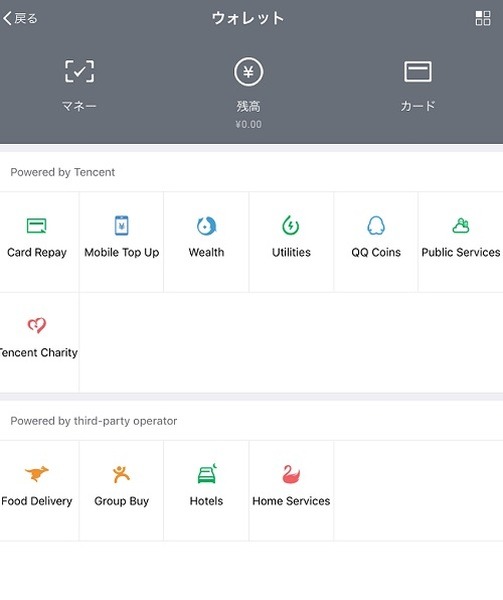503x600 pixels.
Task: Open Food Delivery kangaroo icon
Action: 37,474
